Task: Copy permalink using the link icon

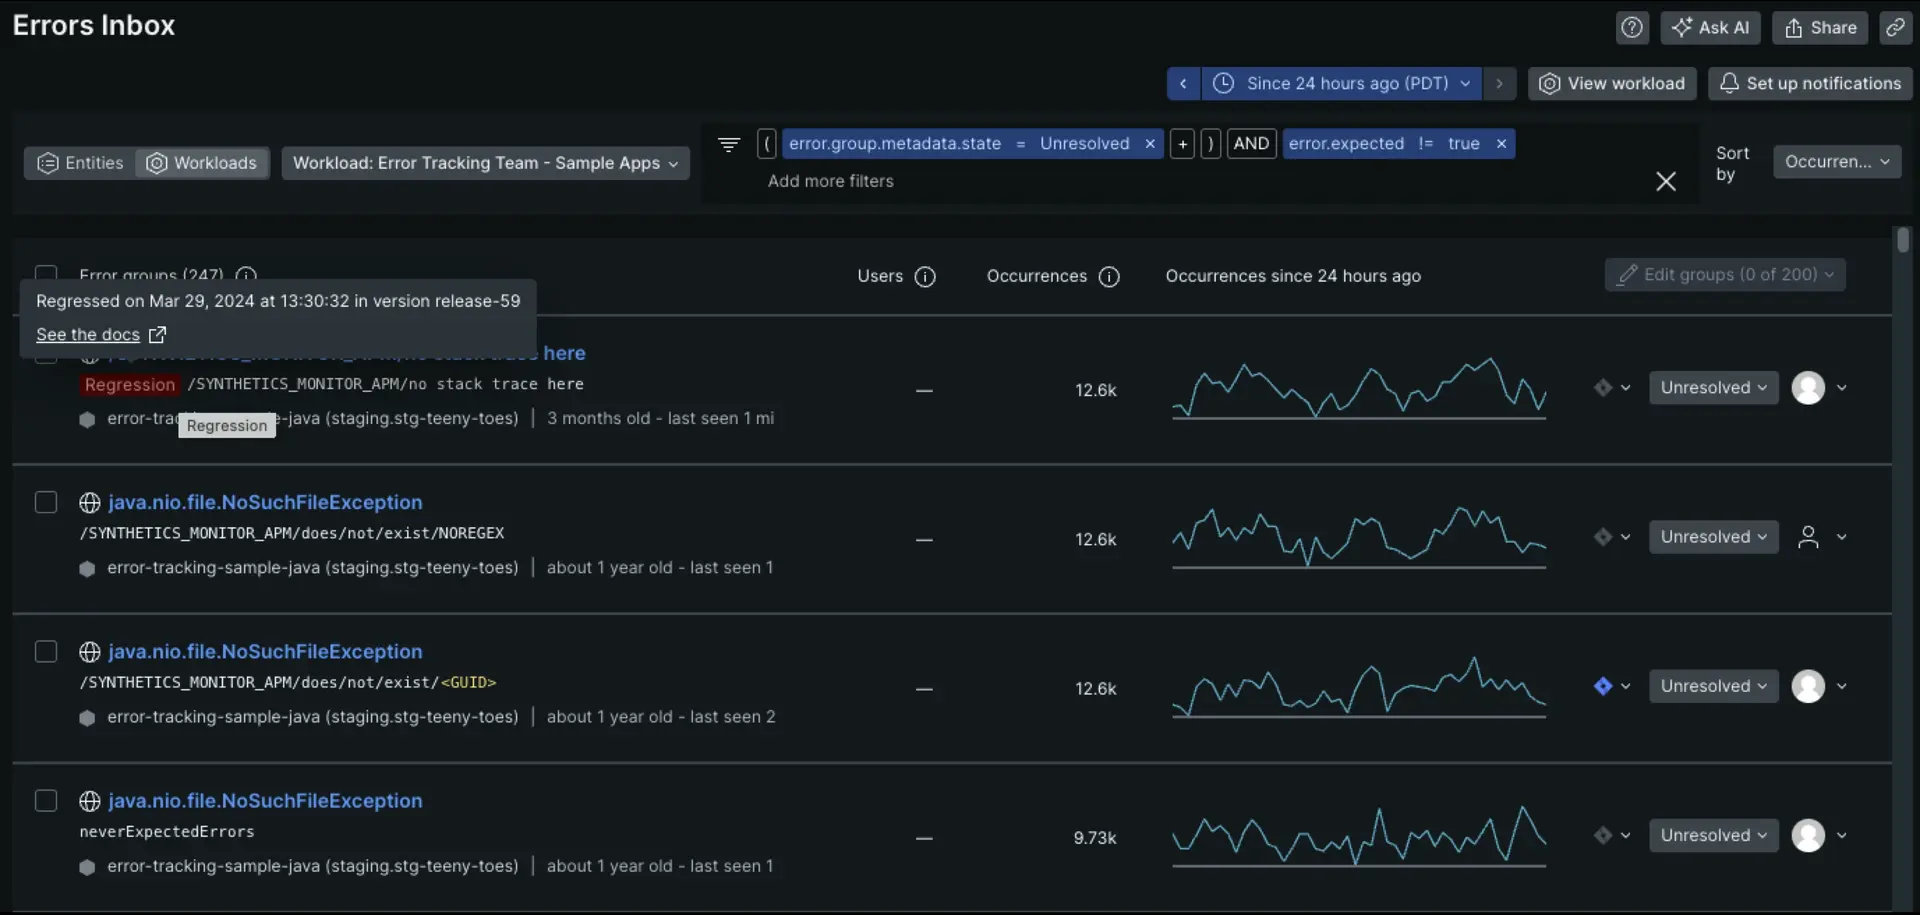Action: click(1895, 28)
